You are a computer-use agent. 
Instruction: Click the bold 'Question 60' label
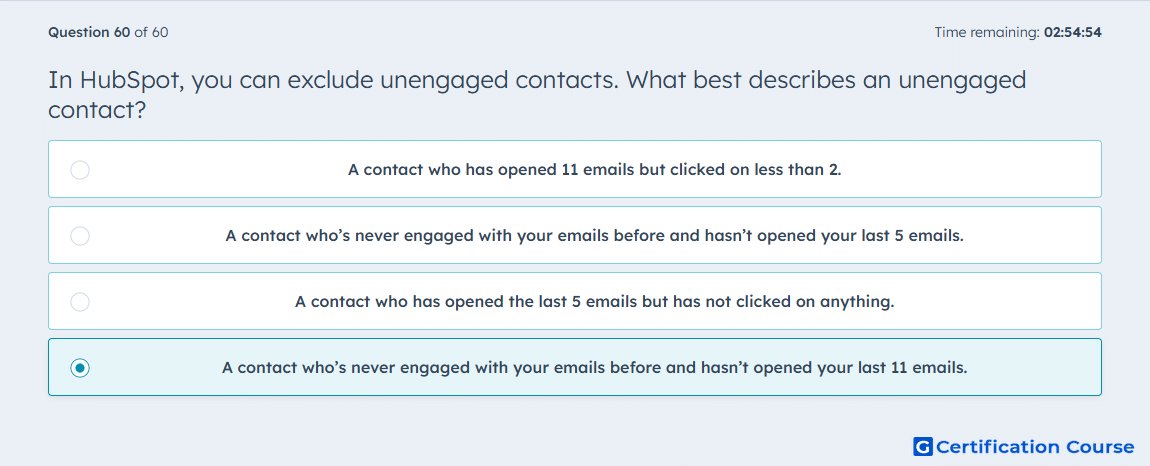[89, 32]
